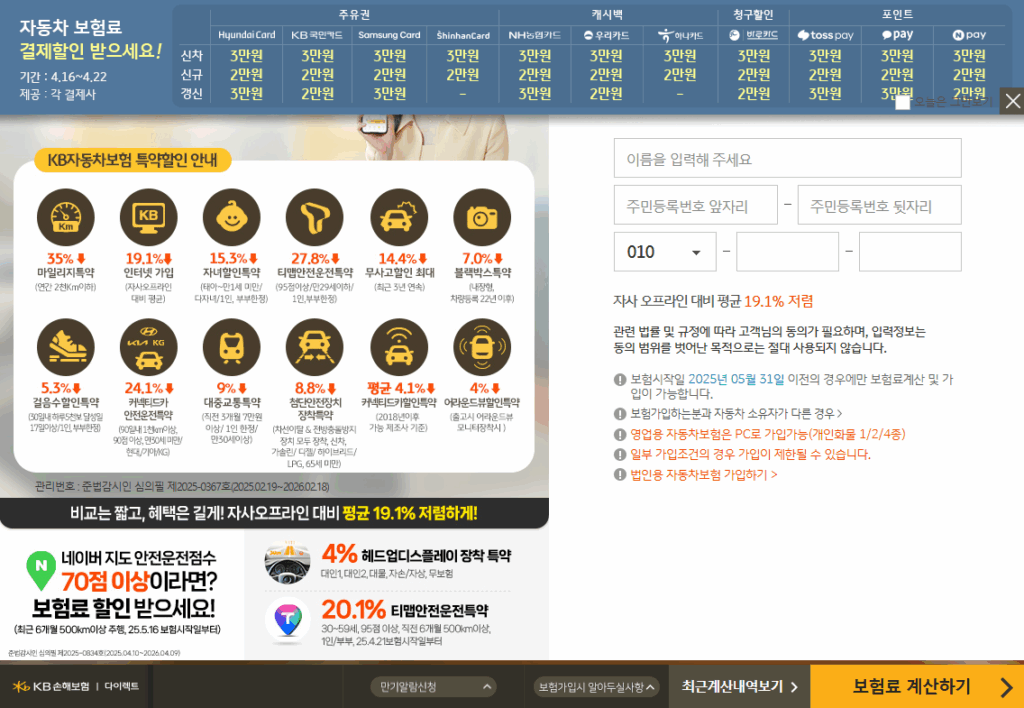1024x708 pixels.
Task: Click the Hyundai Card column header
Action: 247,35
